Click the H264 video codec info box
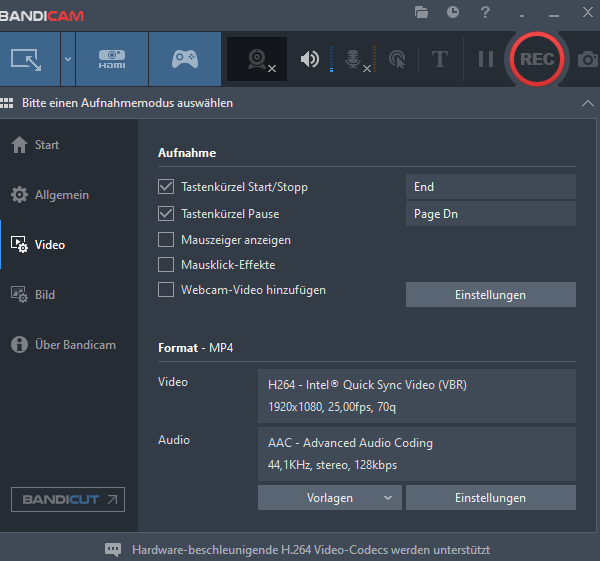600x561 pixels. [417, 396]
